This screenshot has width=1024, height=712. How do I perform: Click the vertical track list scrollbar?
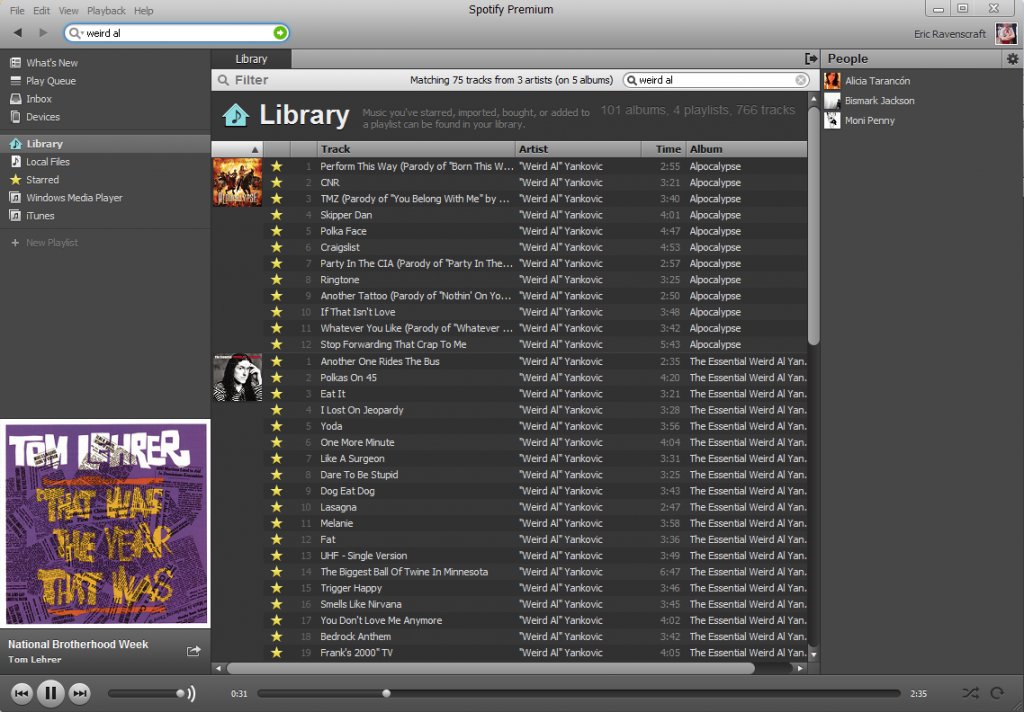[x=813, y=225]
